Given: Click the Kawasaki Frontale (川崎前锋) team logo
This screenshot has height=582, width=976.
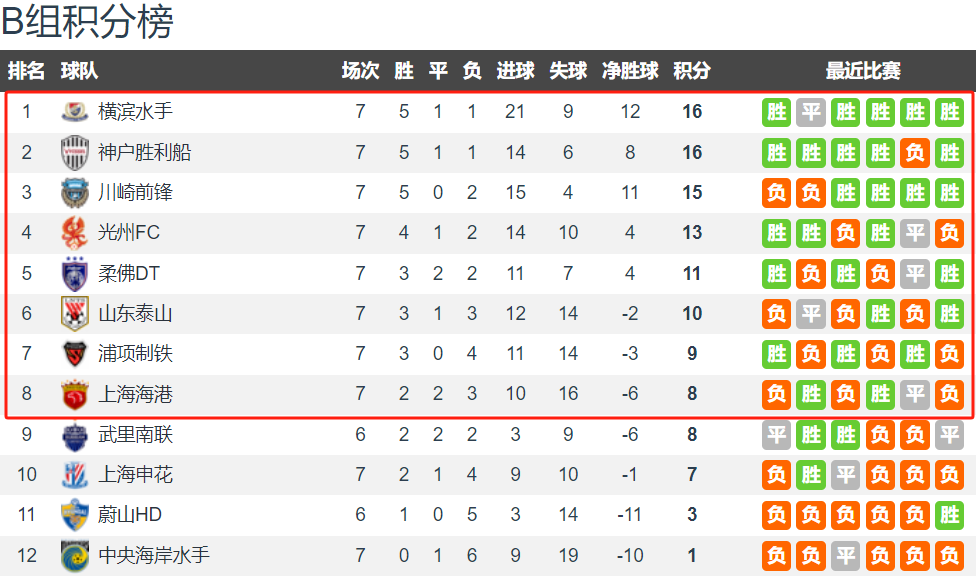Looking at the screenshot, I should 75,192.
